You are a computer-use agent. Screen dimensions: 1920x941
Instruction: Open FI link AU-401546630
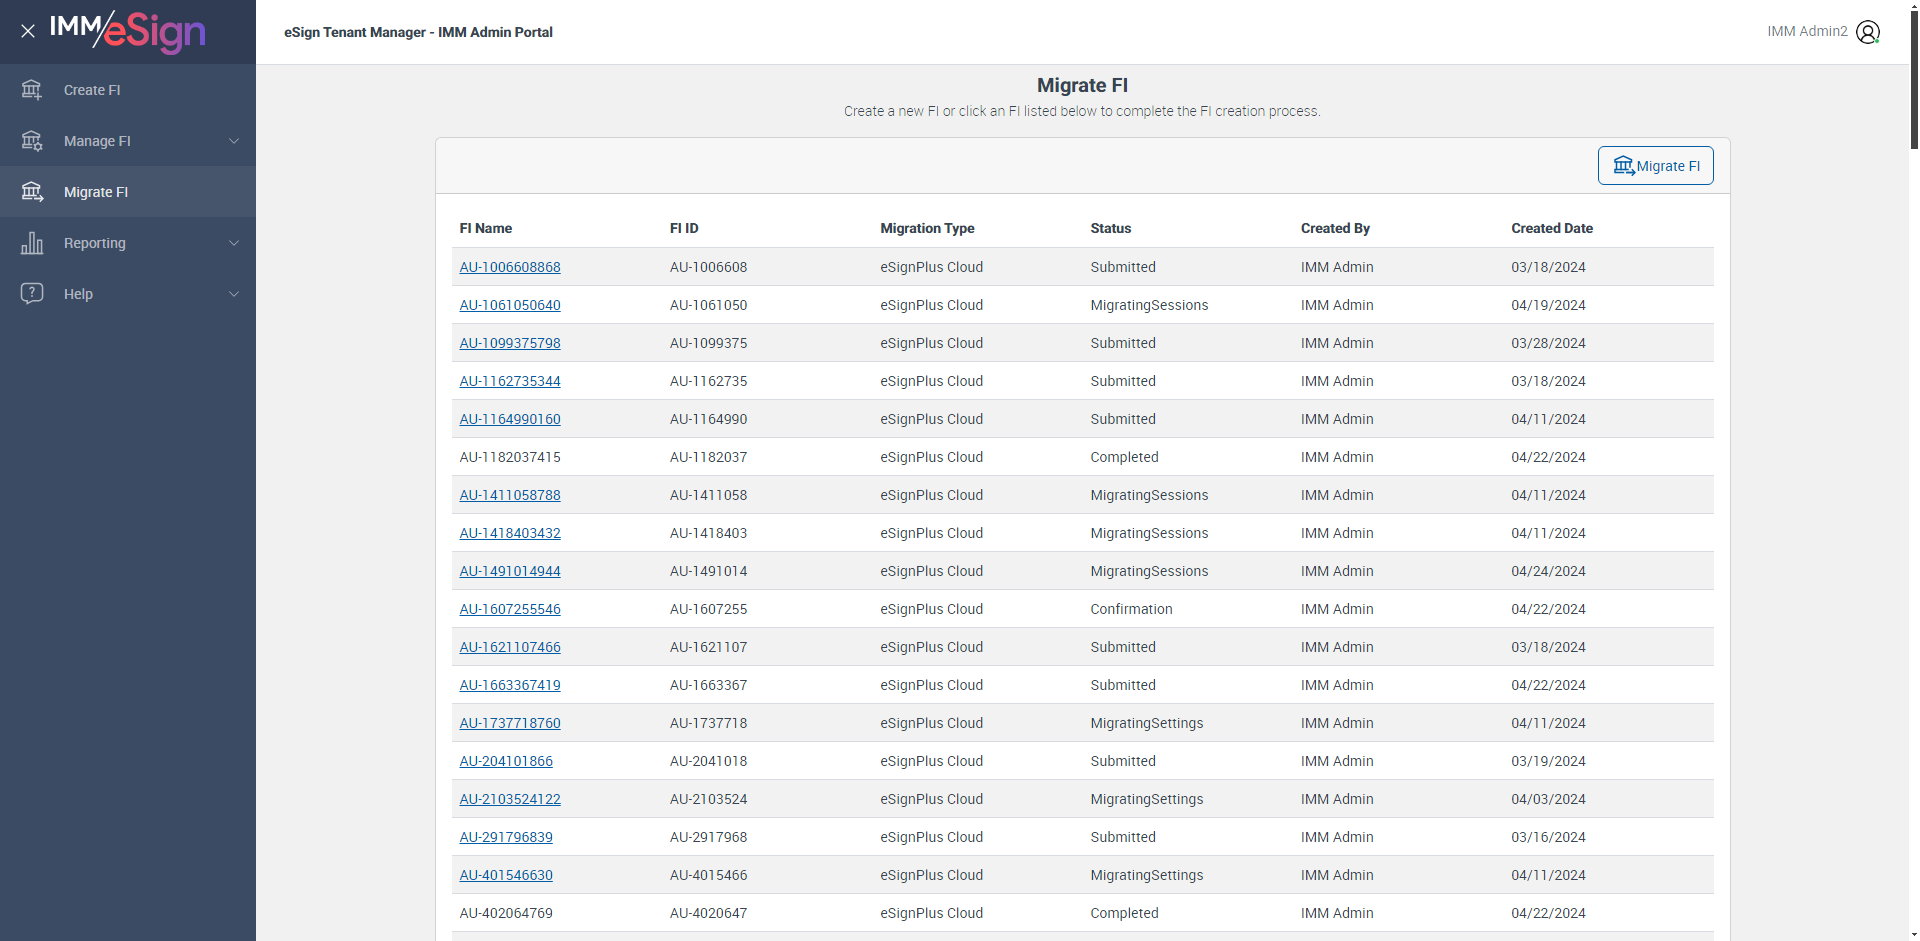pos(506,875)
